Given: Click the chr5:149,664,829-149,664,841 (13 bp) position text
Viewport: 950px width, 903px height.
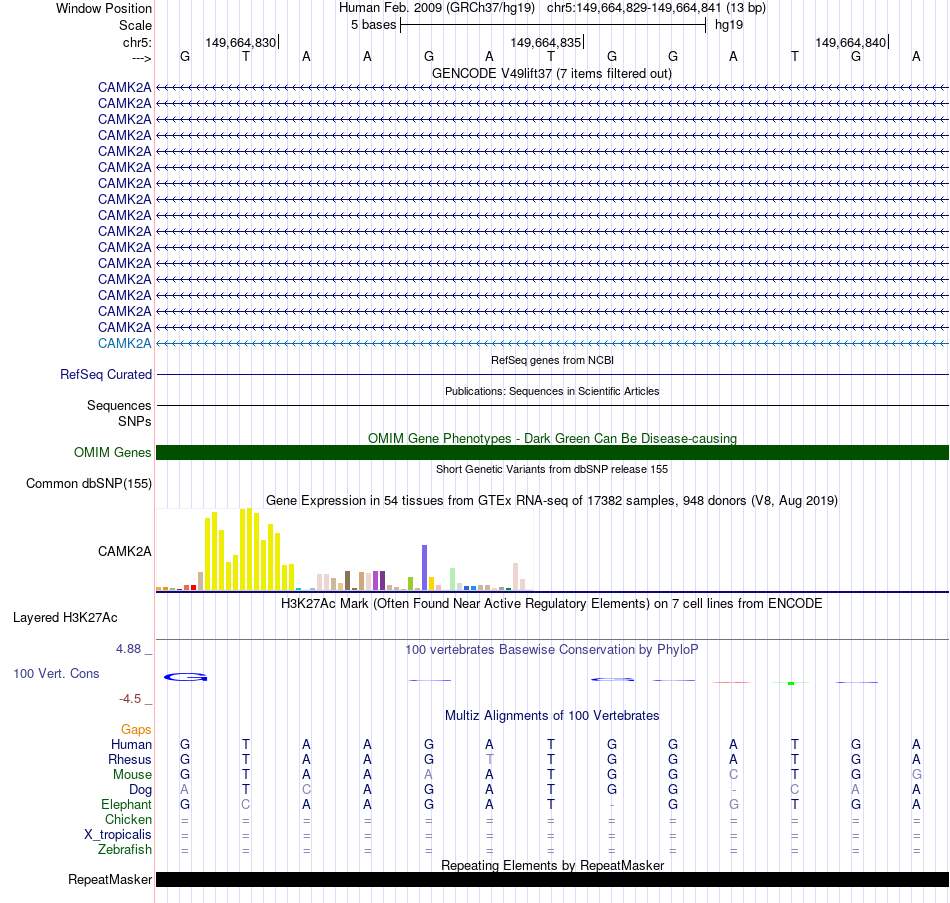Looking at the screenshot, I should click(x=656, y=8).
